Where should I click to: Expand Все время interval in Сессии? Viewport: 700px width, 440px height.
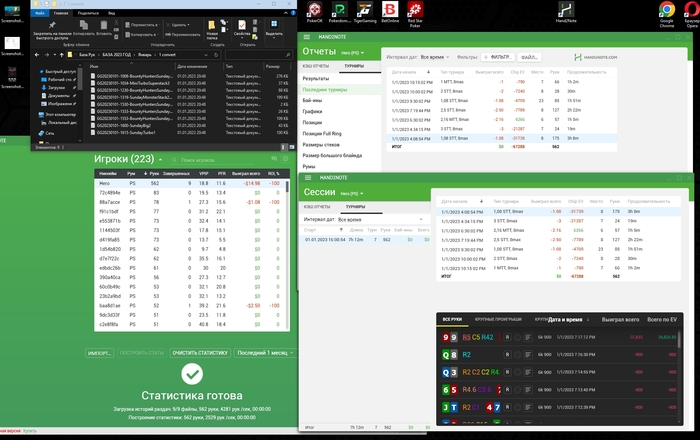[380, 220]
